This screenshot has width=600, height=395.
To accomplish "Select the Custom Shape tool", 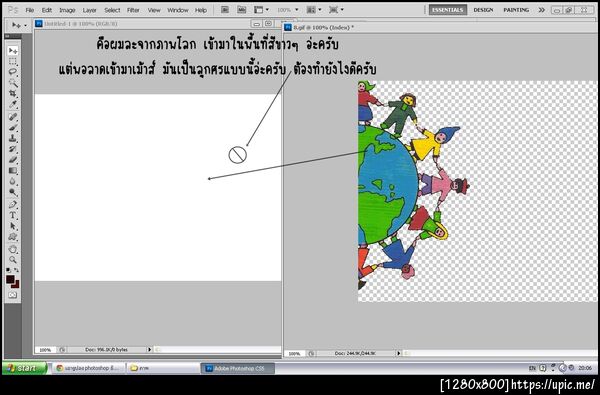I will (x=13, y=237).
